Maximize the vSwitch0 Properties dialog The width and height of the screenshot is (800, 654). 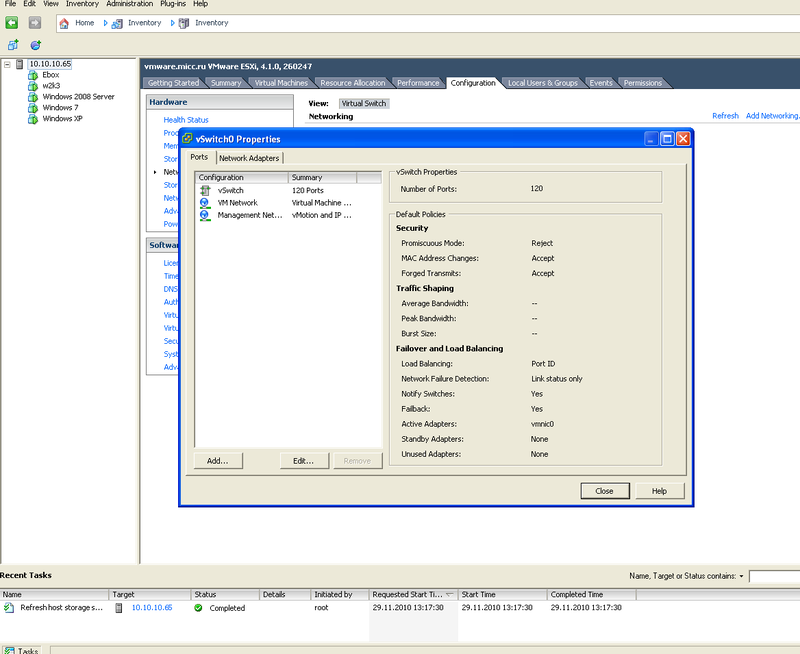click(667, 139)
